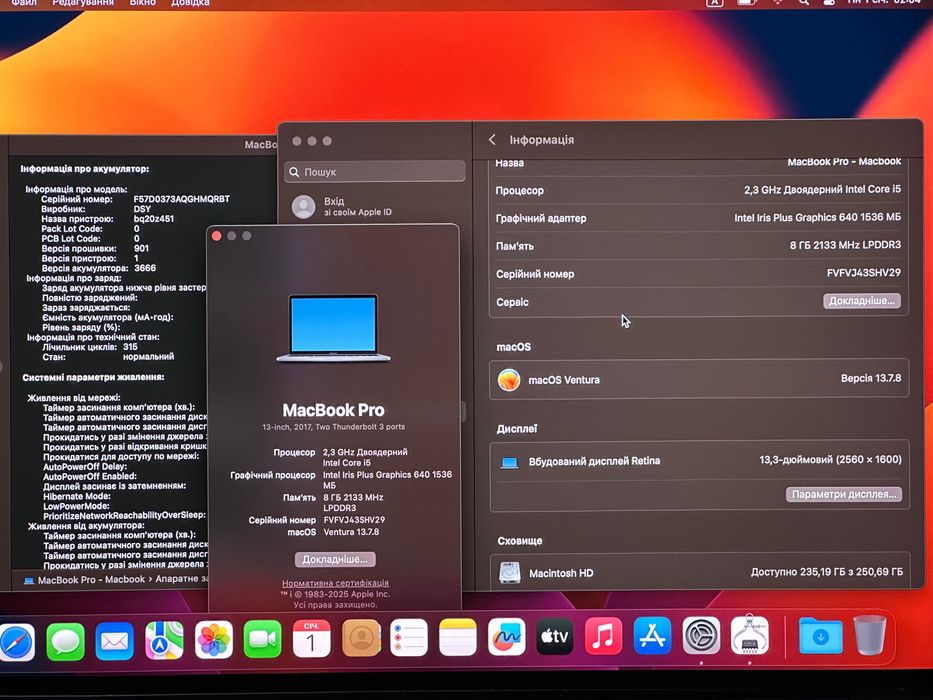Launch Contacts from the Dock
933x700 pixels.
[x=361, y=638]
